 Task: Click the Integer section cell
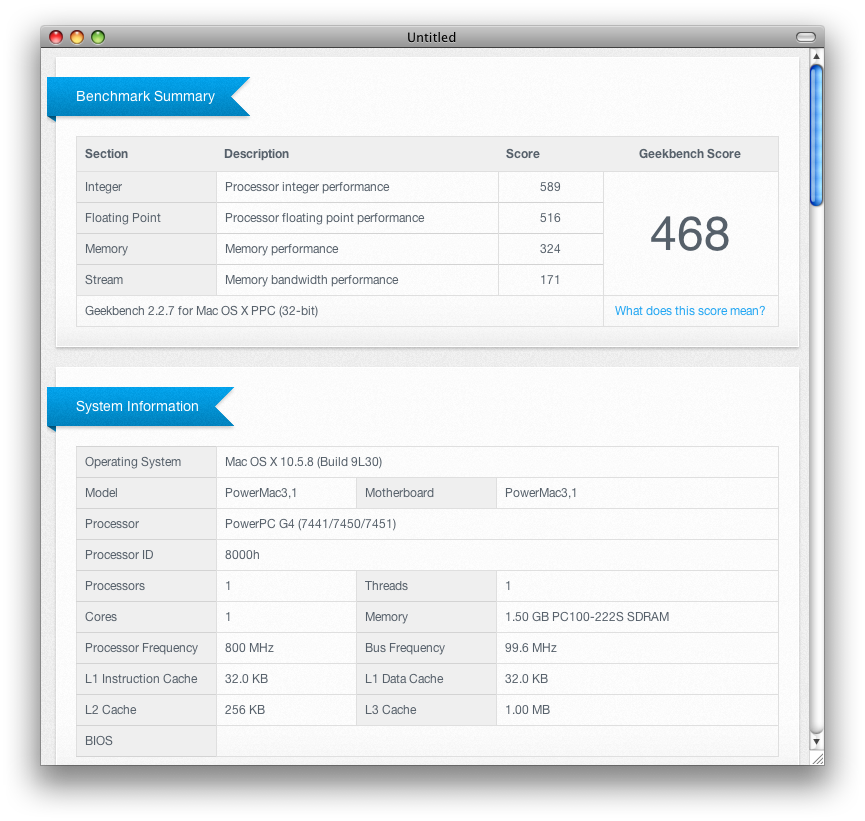tap(146, 186)
